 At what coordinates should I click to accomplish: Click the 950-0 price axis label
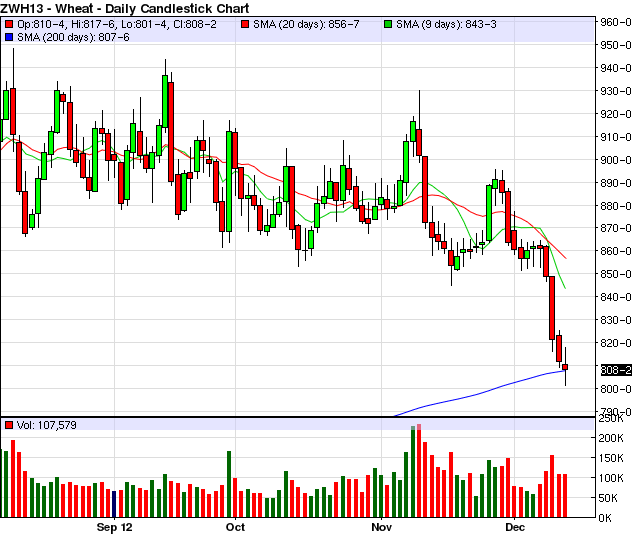pyautogui.click(x=616, y=45)
